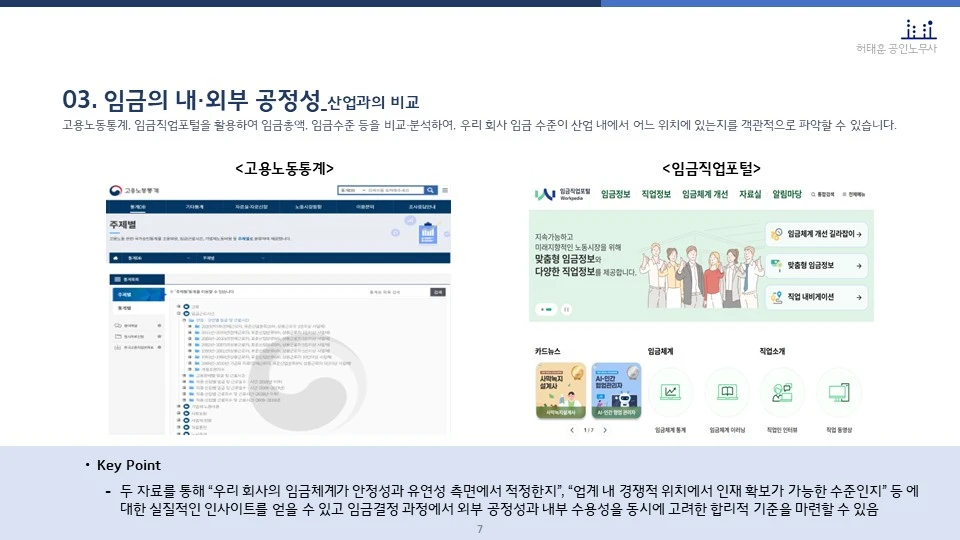The width and height of the screenshot is (960, 540).
Task: Go to previous card news page
Action: [x=572, y=430]
